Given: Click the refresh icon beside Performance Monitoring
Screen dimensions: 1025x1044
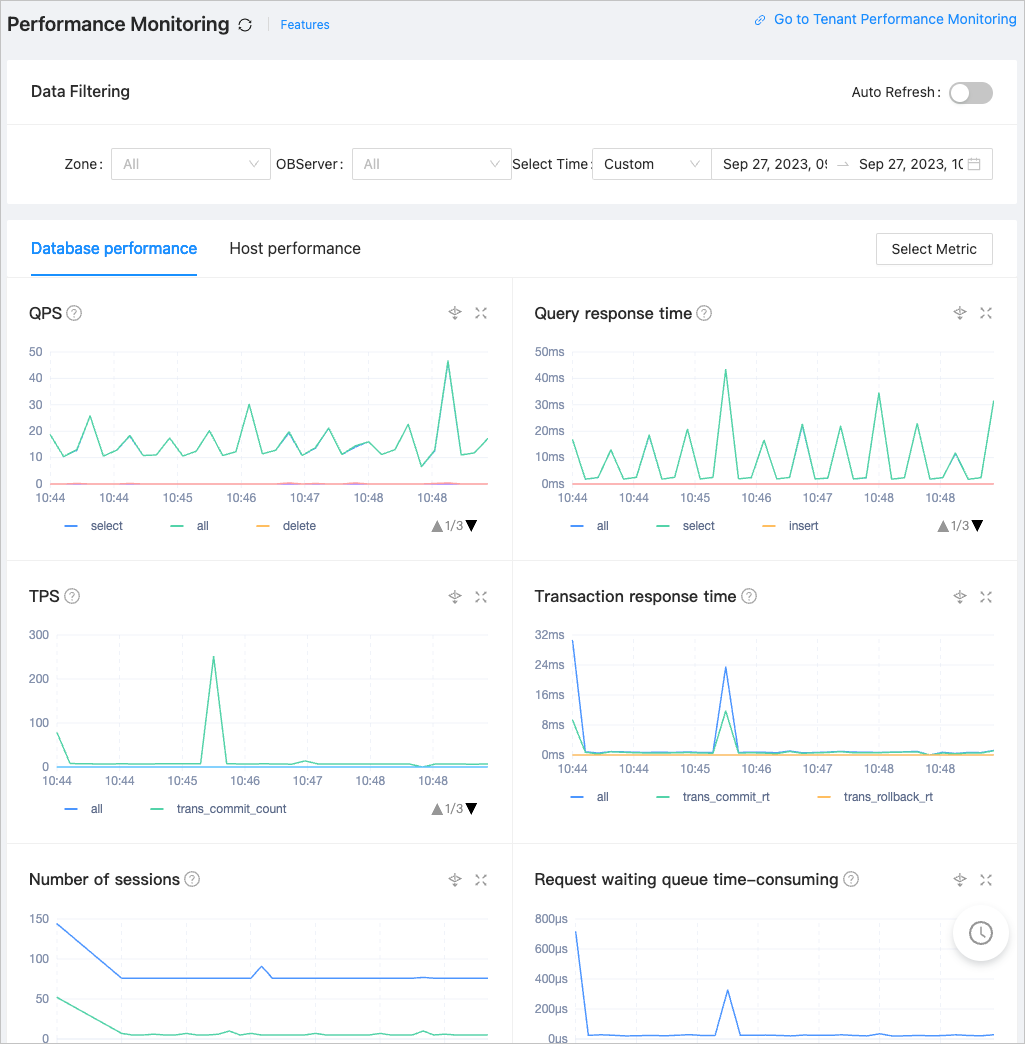Looking at the screenshot, I should [x=246, y=25].
